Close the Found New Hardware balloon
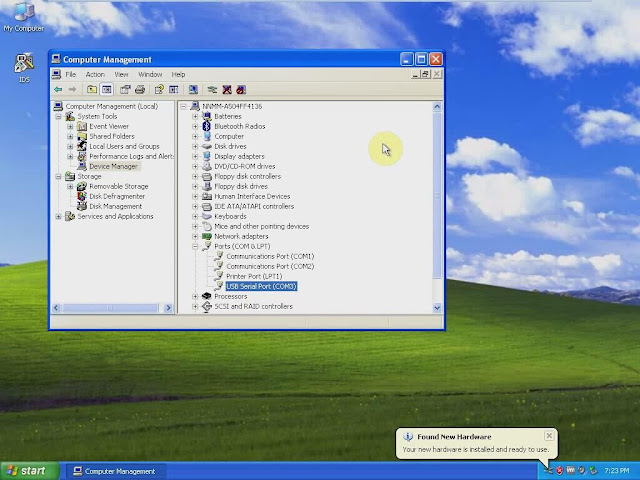The width and height of the screenshot is (640, 480). 549,436
